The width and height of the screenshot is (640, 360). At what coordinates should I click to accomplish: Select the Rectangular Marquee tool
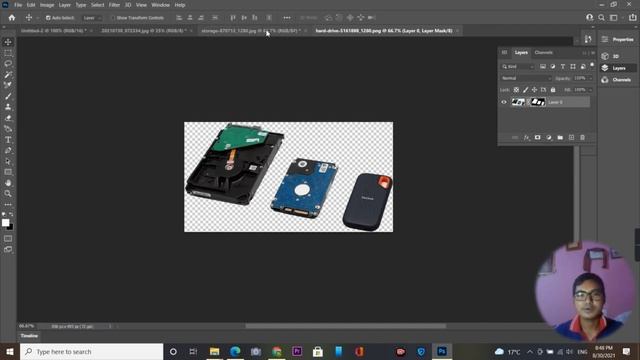(8, 53)
